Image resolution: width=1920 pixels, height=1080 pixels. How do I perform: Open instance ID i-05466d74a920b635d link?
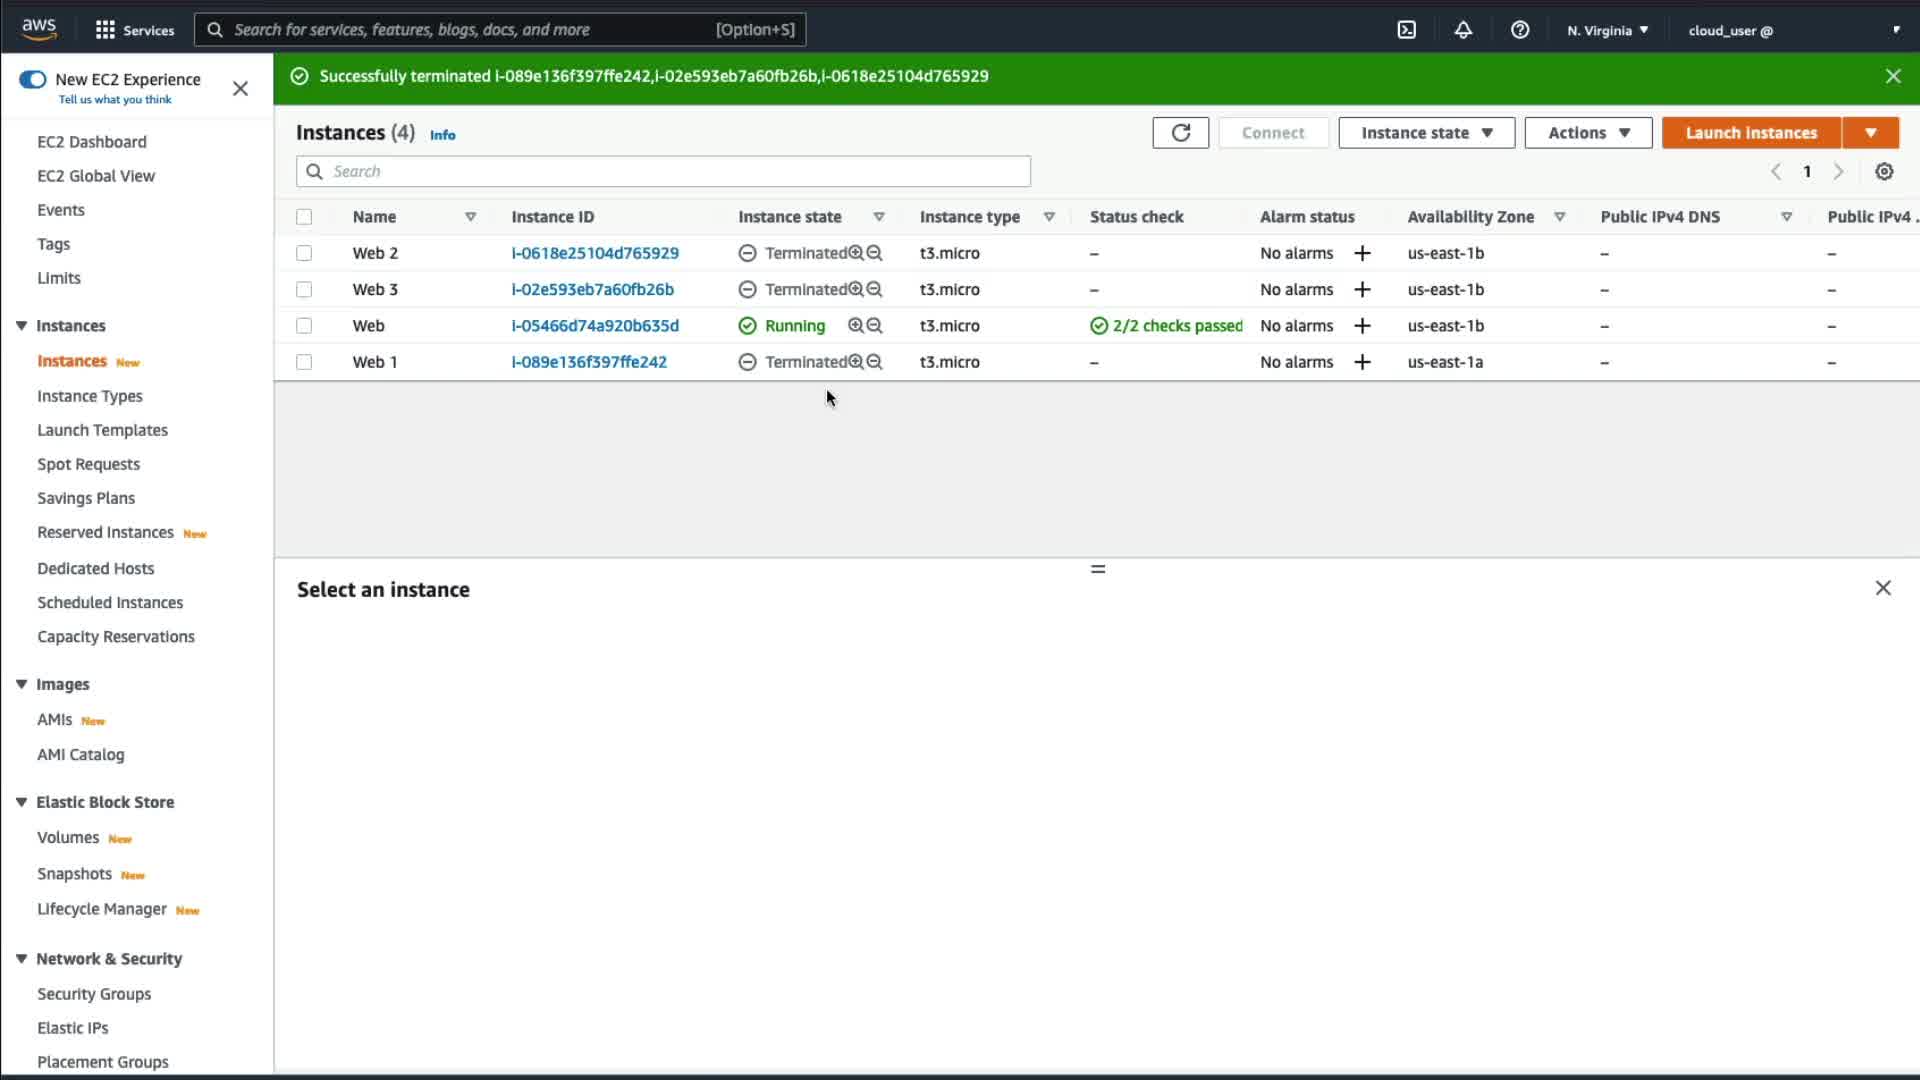coord(595,326)
